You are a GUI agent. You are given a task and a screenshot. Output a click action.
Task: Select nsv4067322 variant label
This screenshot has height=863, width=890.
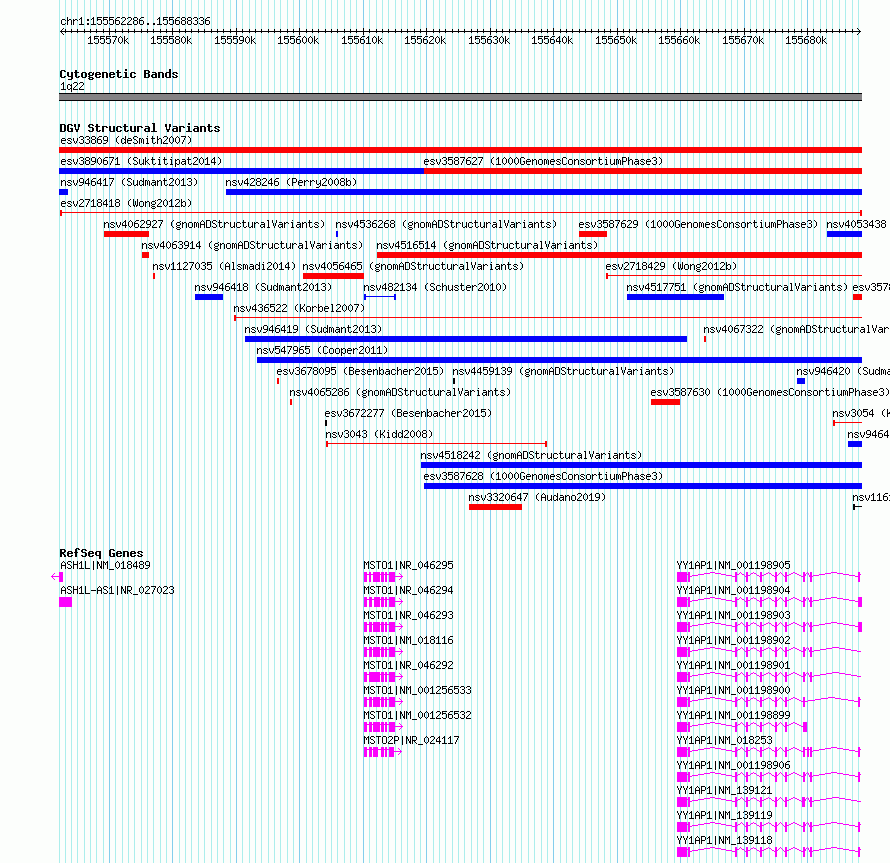click(796, 329)
